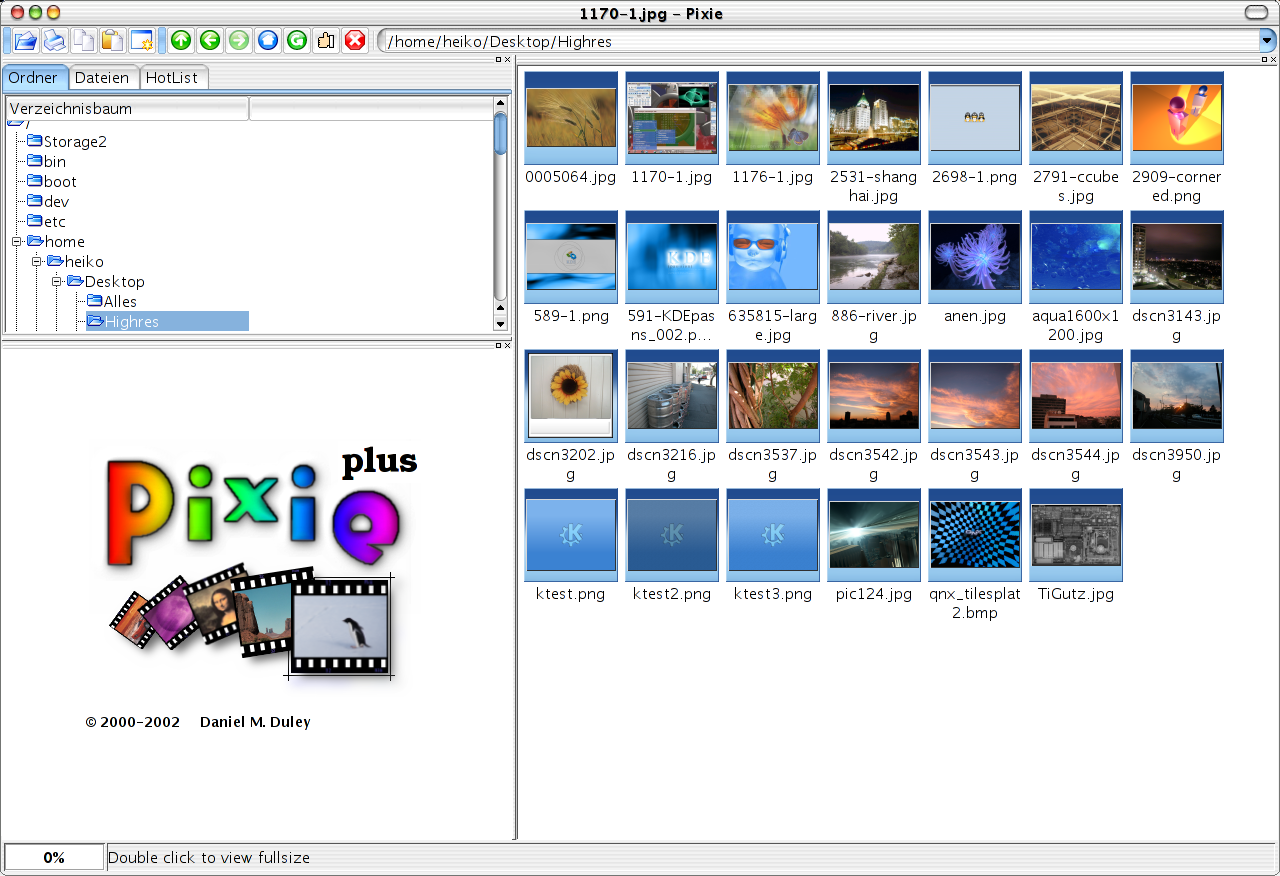Select the etc folder icon in tree

pos(35,221)
